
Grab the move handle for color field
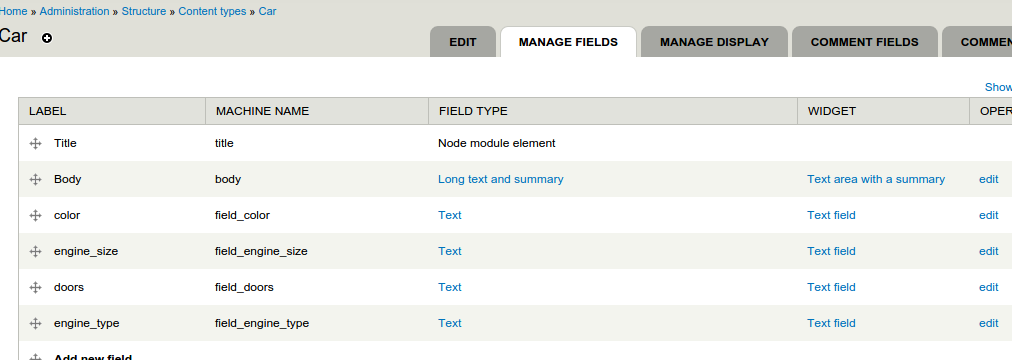click(35, 215)
